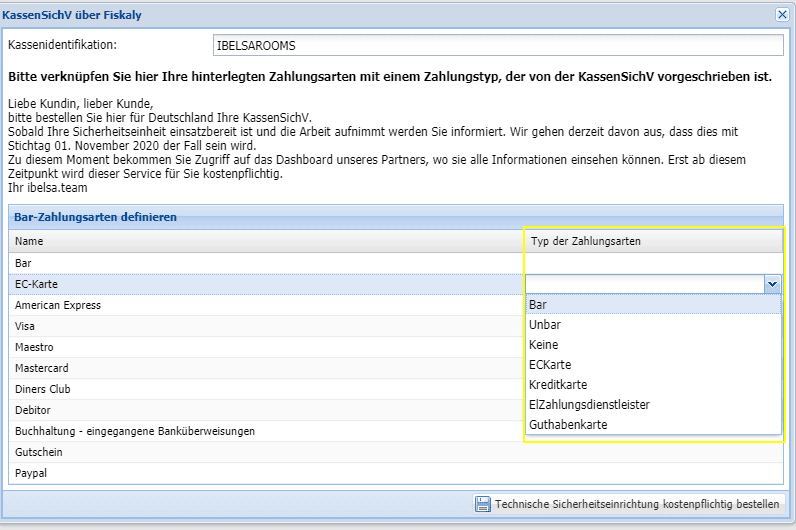Viewport: 796px width, 530px height.
Task: Select the Gutschein row
Action: 38,452
